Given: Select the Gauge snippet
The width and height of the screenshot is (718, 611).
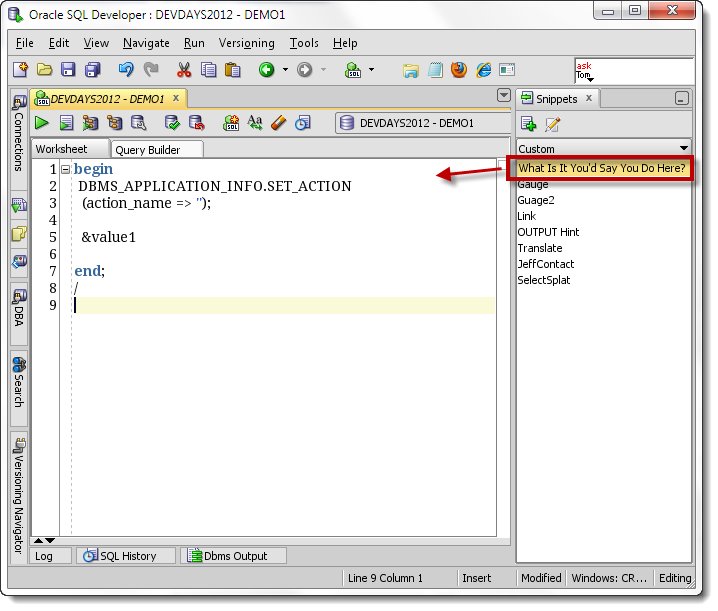Looking at the screenshot, I should pyautogui.click(x=533, y=184).
